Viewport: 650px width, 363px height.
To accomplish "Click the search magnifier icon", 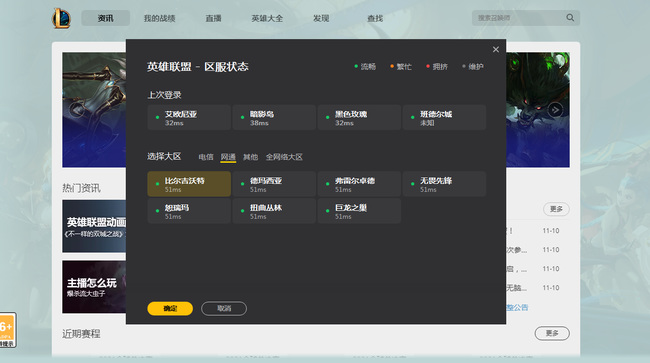I will 570,18.
